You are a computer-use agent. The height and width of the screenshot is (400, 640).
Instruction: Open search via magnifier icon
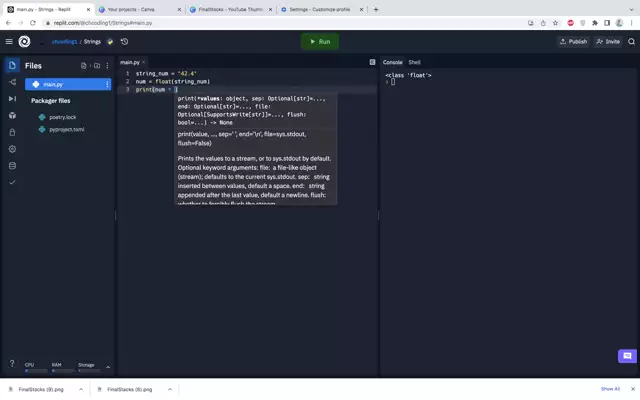(631, 42)
